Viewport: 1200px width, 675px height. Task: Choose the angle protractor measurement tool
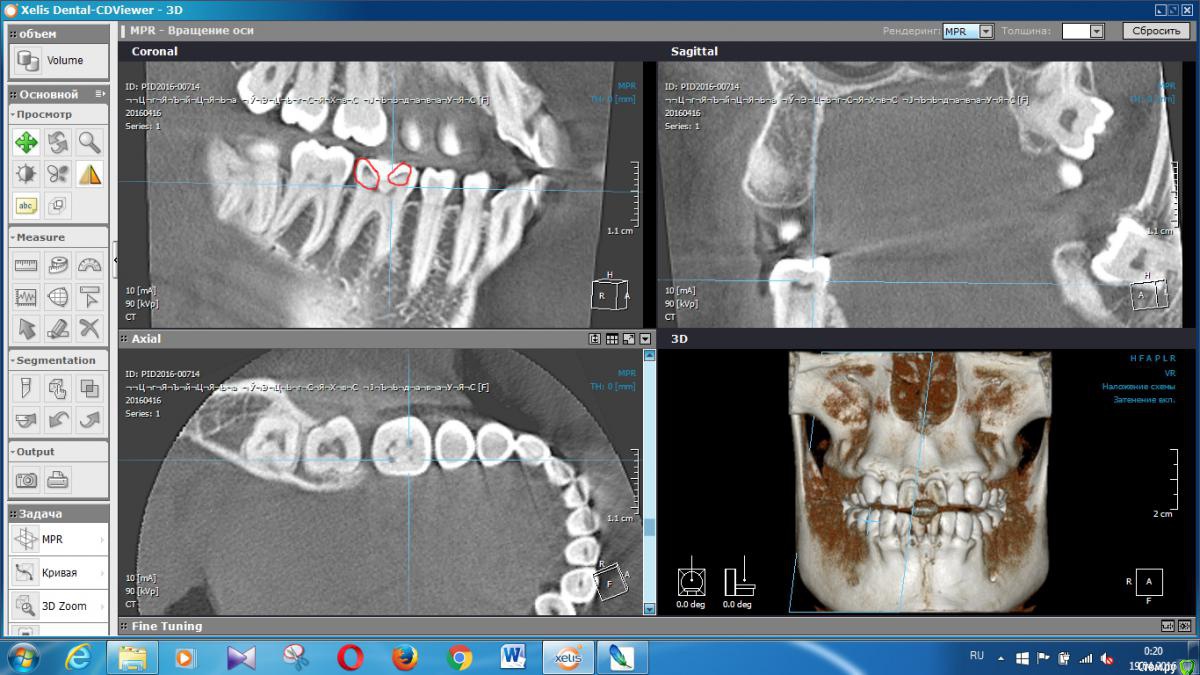pos(90,265)
